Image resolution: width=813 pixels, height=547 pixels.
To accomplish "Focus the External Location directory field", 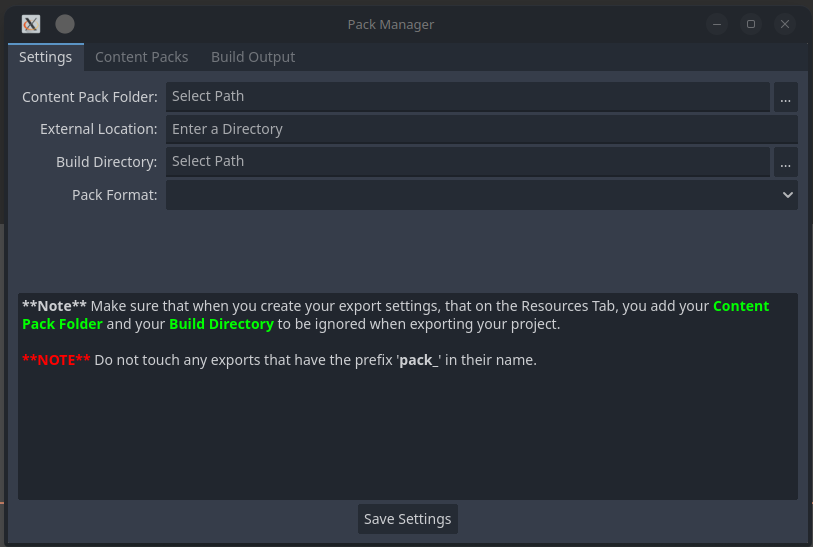I will click(482, 129).
